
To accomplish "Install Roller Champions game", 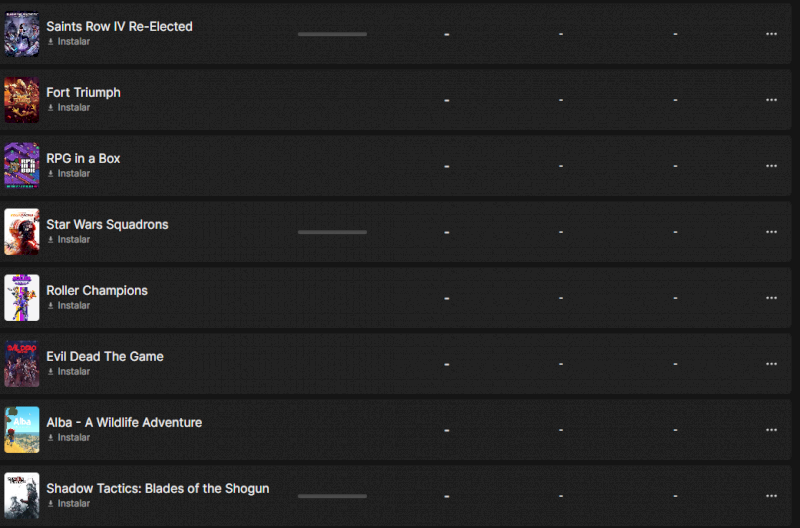I will (x=68, y=306).
